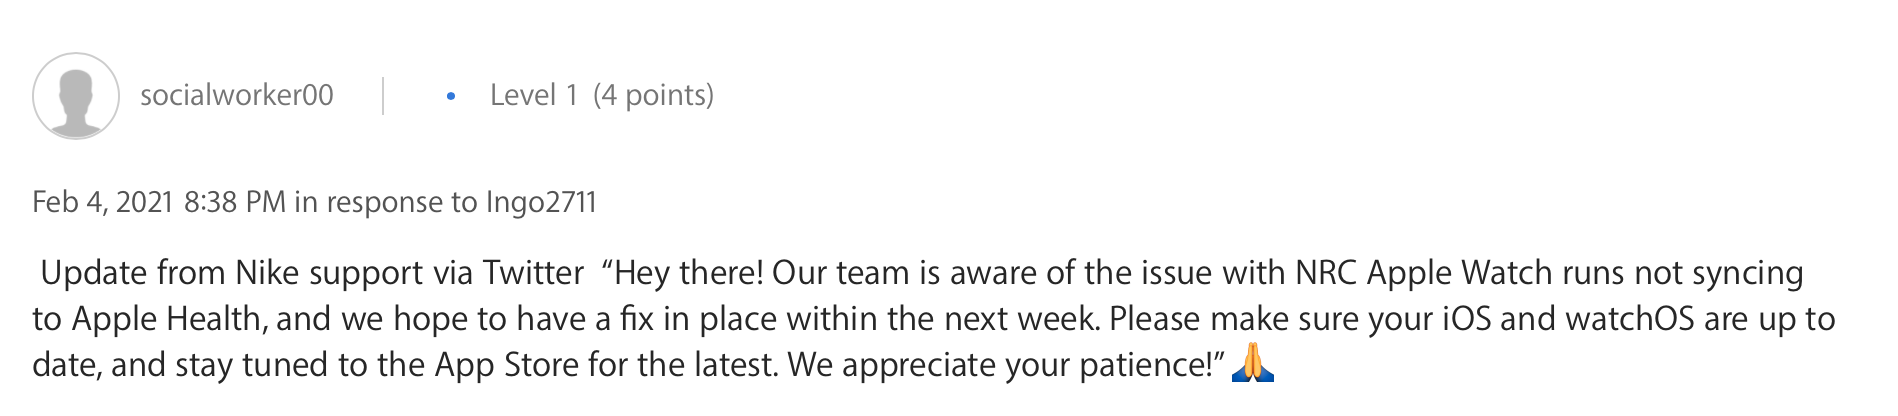1898x416 pixels.
Task: Click the words "in response to"
Action: click(386, 202)
